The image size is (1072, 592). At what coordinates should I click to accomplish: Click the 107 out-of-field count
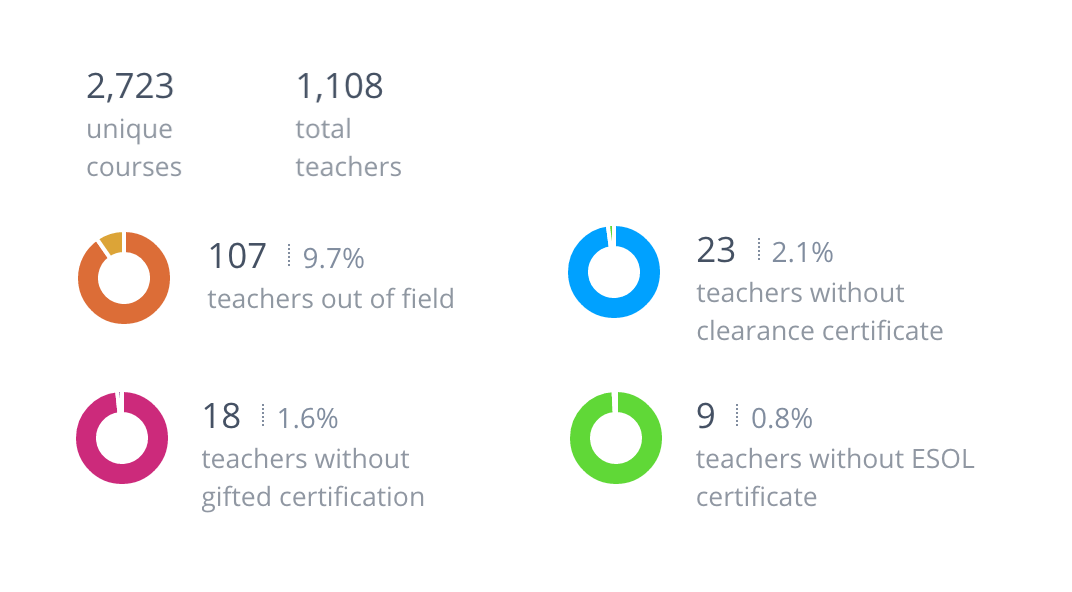click(x=237, y=256)
